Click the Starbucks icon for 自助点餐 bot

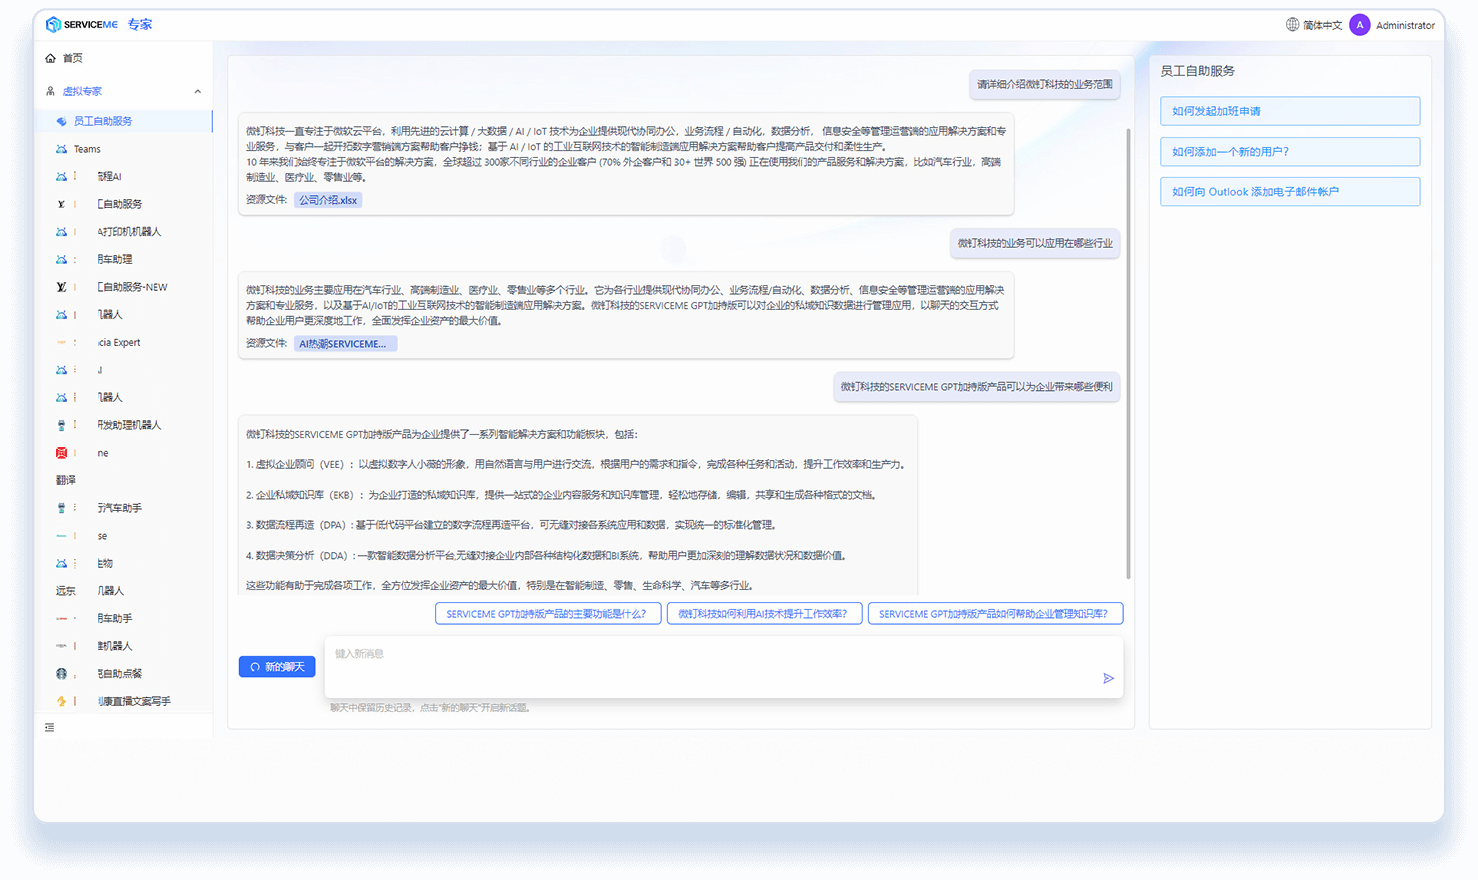(x=61, y=674)
